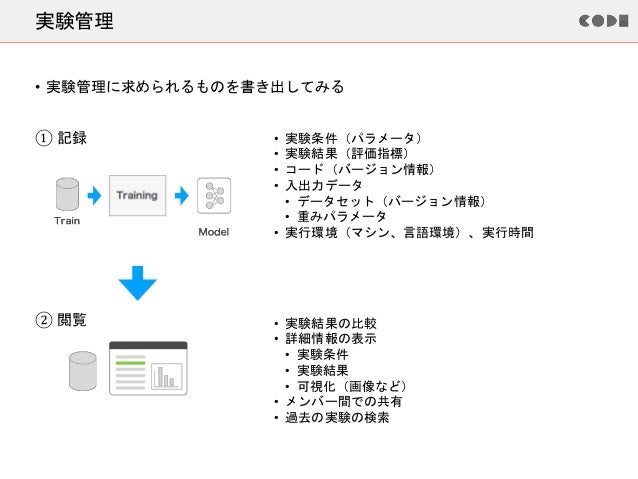Viewport: 638px width, 479px height.
Task: Click the bullet 実行環境（マシン、言語環境）、実行時間
Action: (409, 232)
